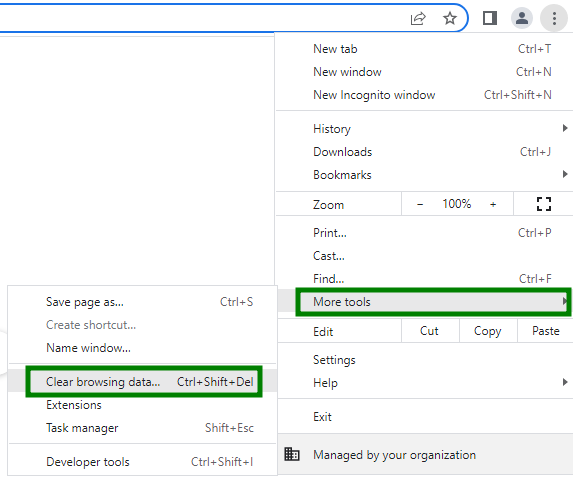
Task: Click the Cut edit button
Action: [x=429, y=331]
